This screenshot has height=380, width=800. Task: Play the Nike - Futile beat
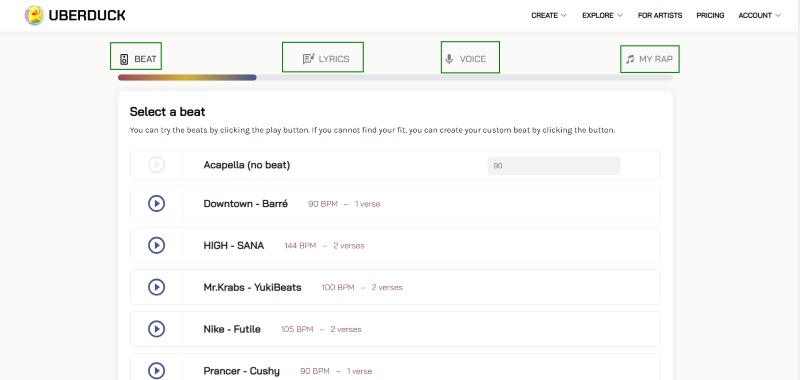[x=157, y=329]
